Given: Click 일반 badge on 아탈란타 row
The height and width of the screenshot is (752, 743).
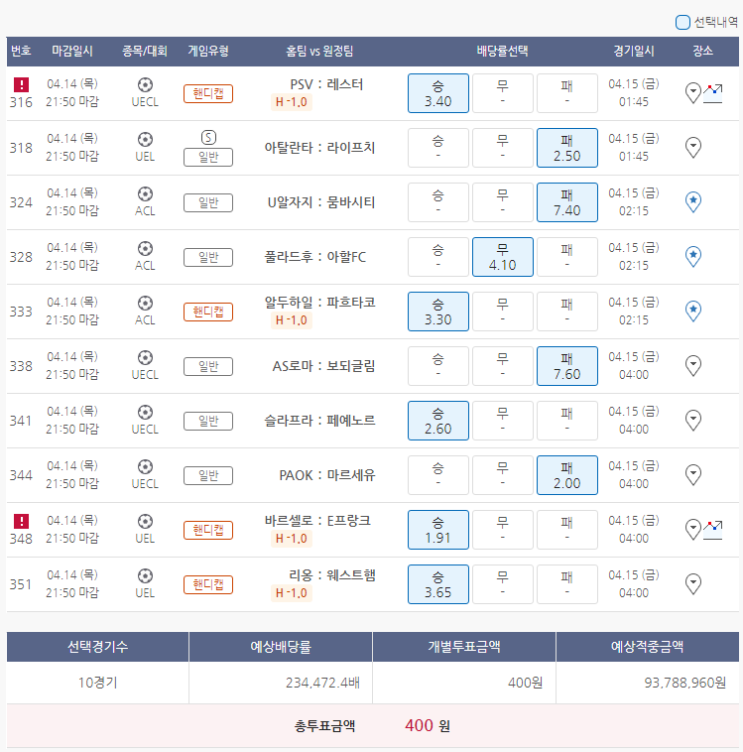Looking at the screenshot, I should [x=208, y=157].
